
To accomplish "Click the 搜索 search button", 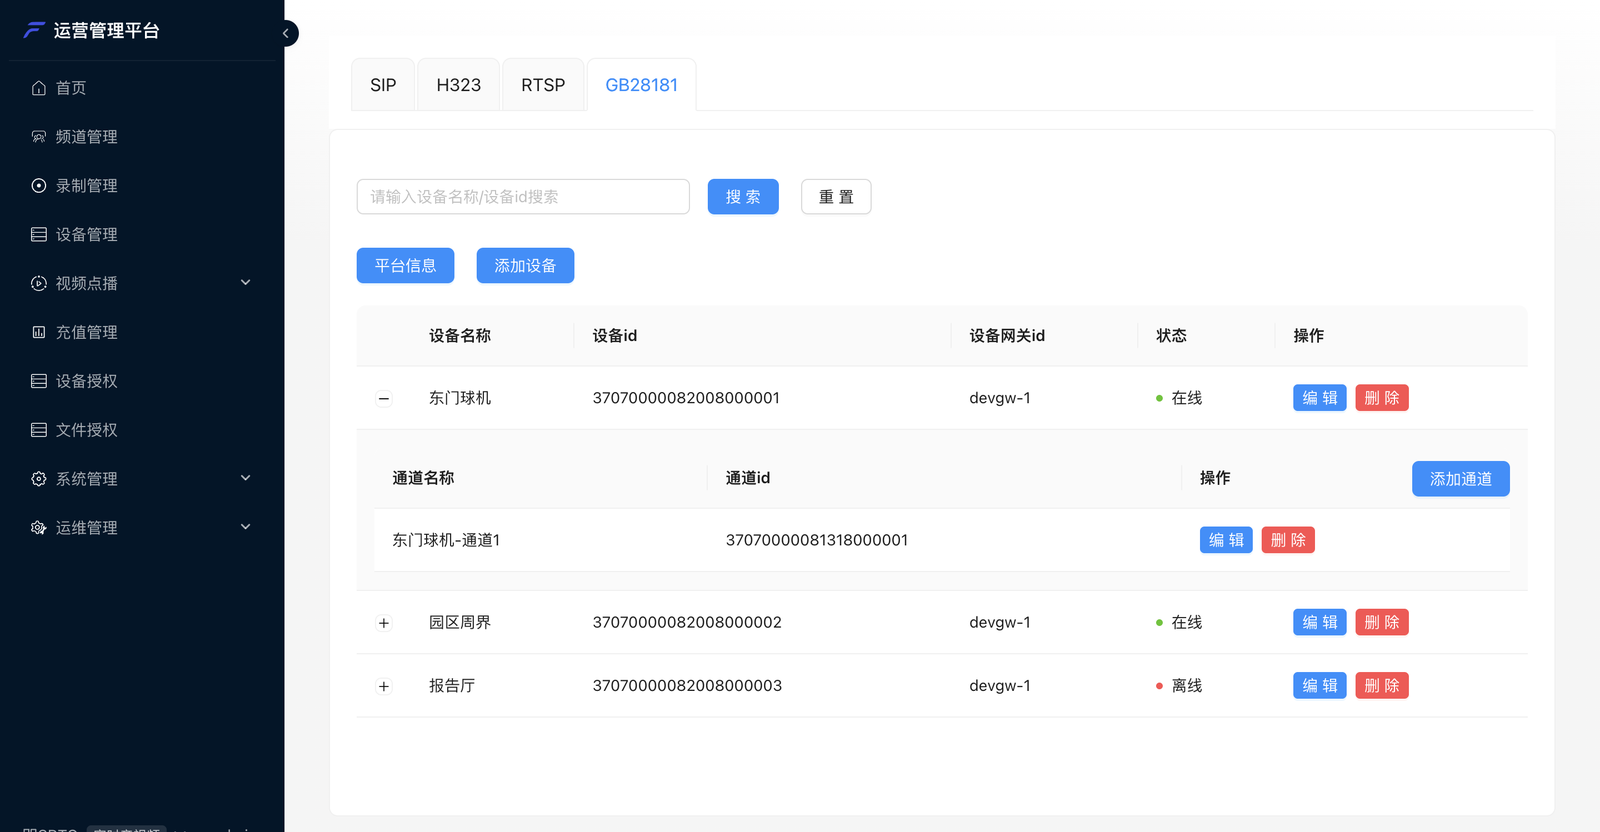I will 743,197.
